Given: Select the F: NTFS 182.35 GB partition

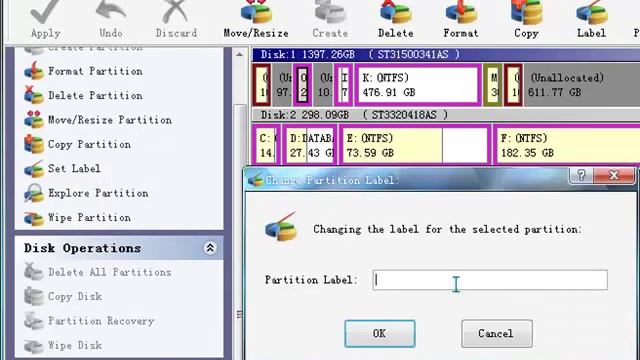Looking at the screenshot, I should click(567, 146).
